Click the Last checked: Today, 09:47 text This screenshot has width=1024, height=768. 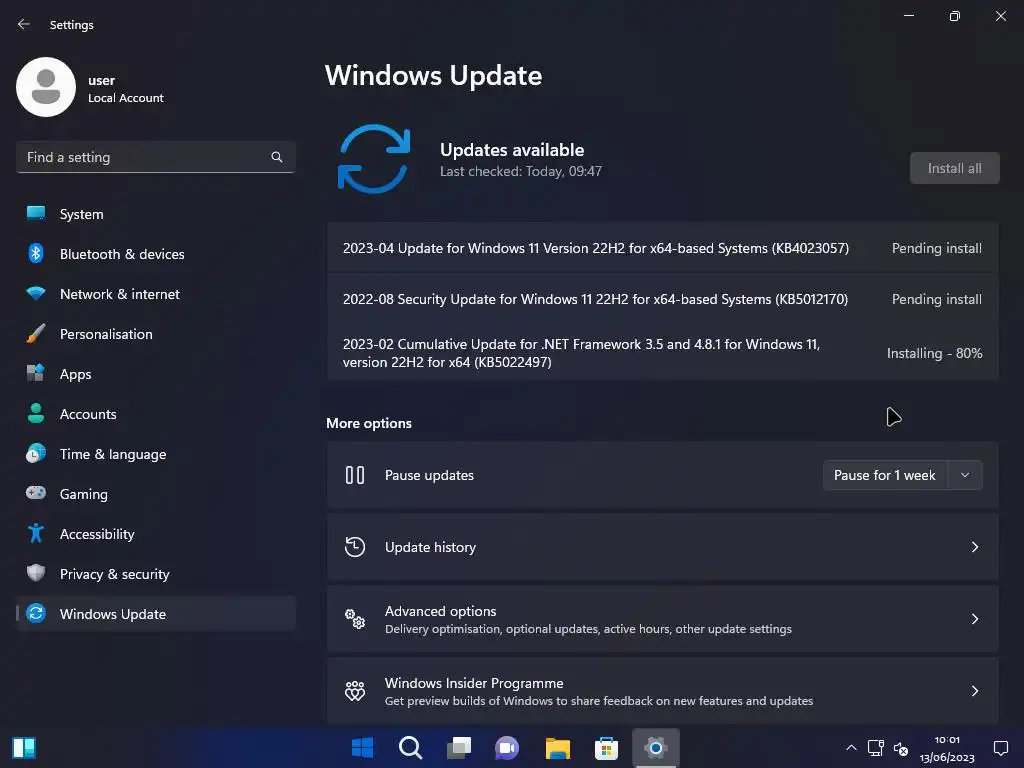[x=520, y=171]
